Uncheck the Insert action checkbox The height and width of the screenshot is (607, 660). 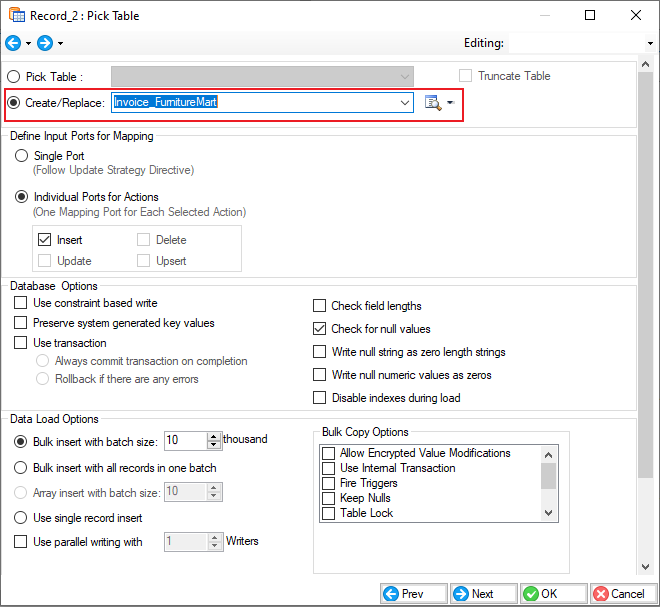(x=44, y=240)
